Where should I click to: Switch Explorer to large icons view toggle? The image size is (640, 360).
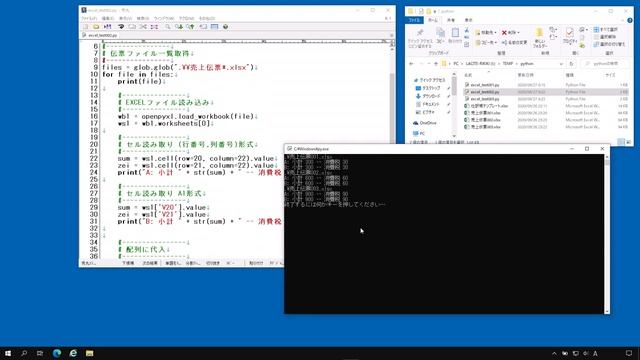pos(629,142)
